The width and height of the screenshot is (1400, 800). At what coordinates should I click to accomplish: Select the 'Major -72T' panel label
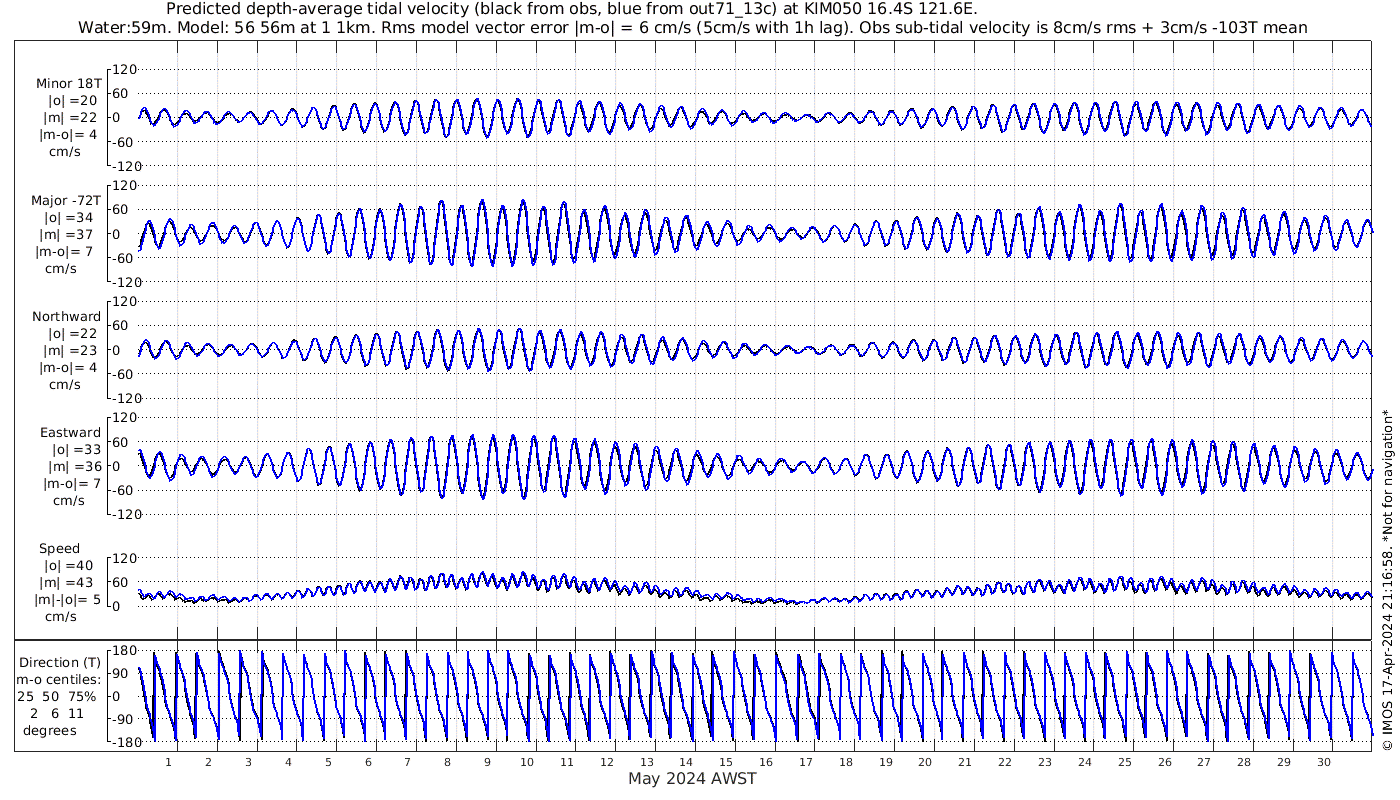point(66,200)
